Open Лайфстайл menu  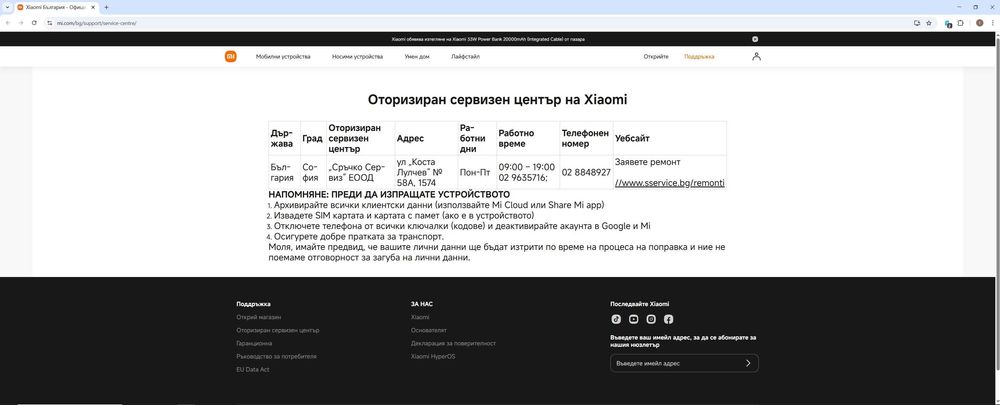tap(466, 57)
